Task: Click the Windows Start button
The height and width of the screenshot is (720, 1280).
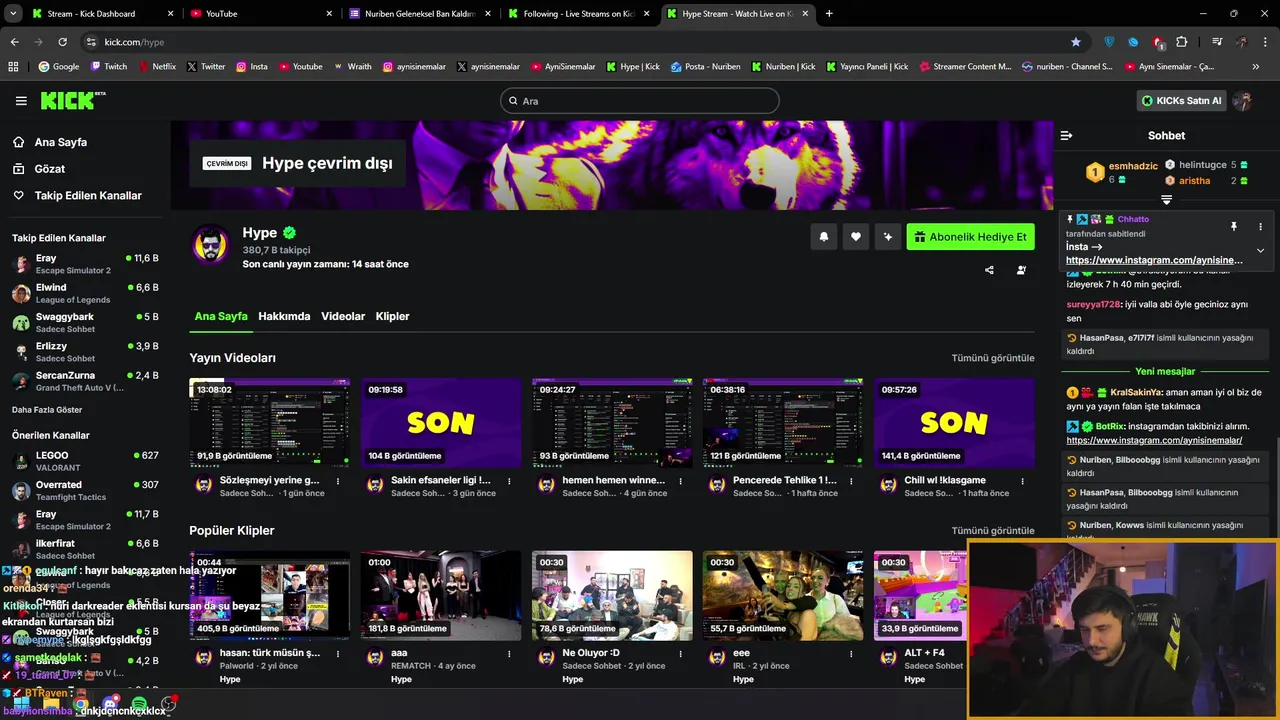Action: (20, 705)
